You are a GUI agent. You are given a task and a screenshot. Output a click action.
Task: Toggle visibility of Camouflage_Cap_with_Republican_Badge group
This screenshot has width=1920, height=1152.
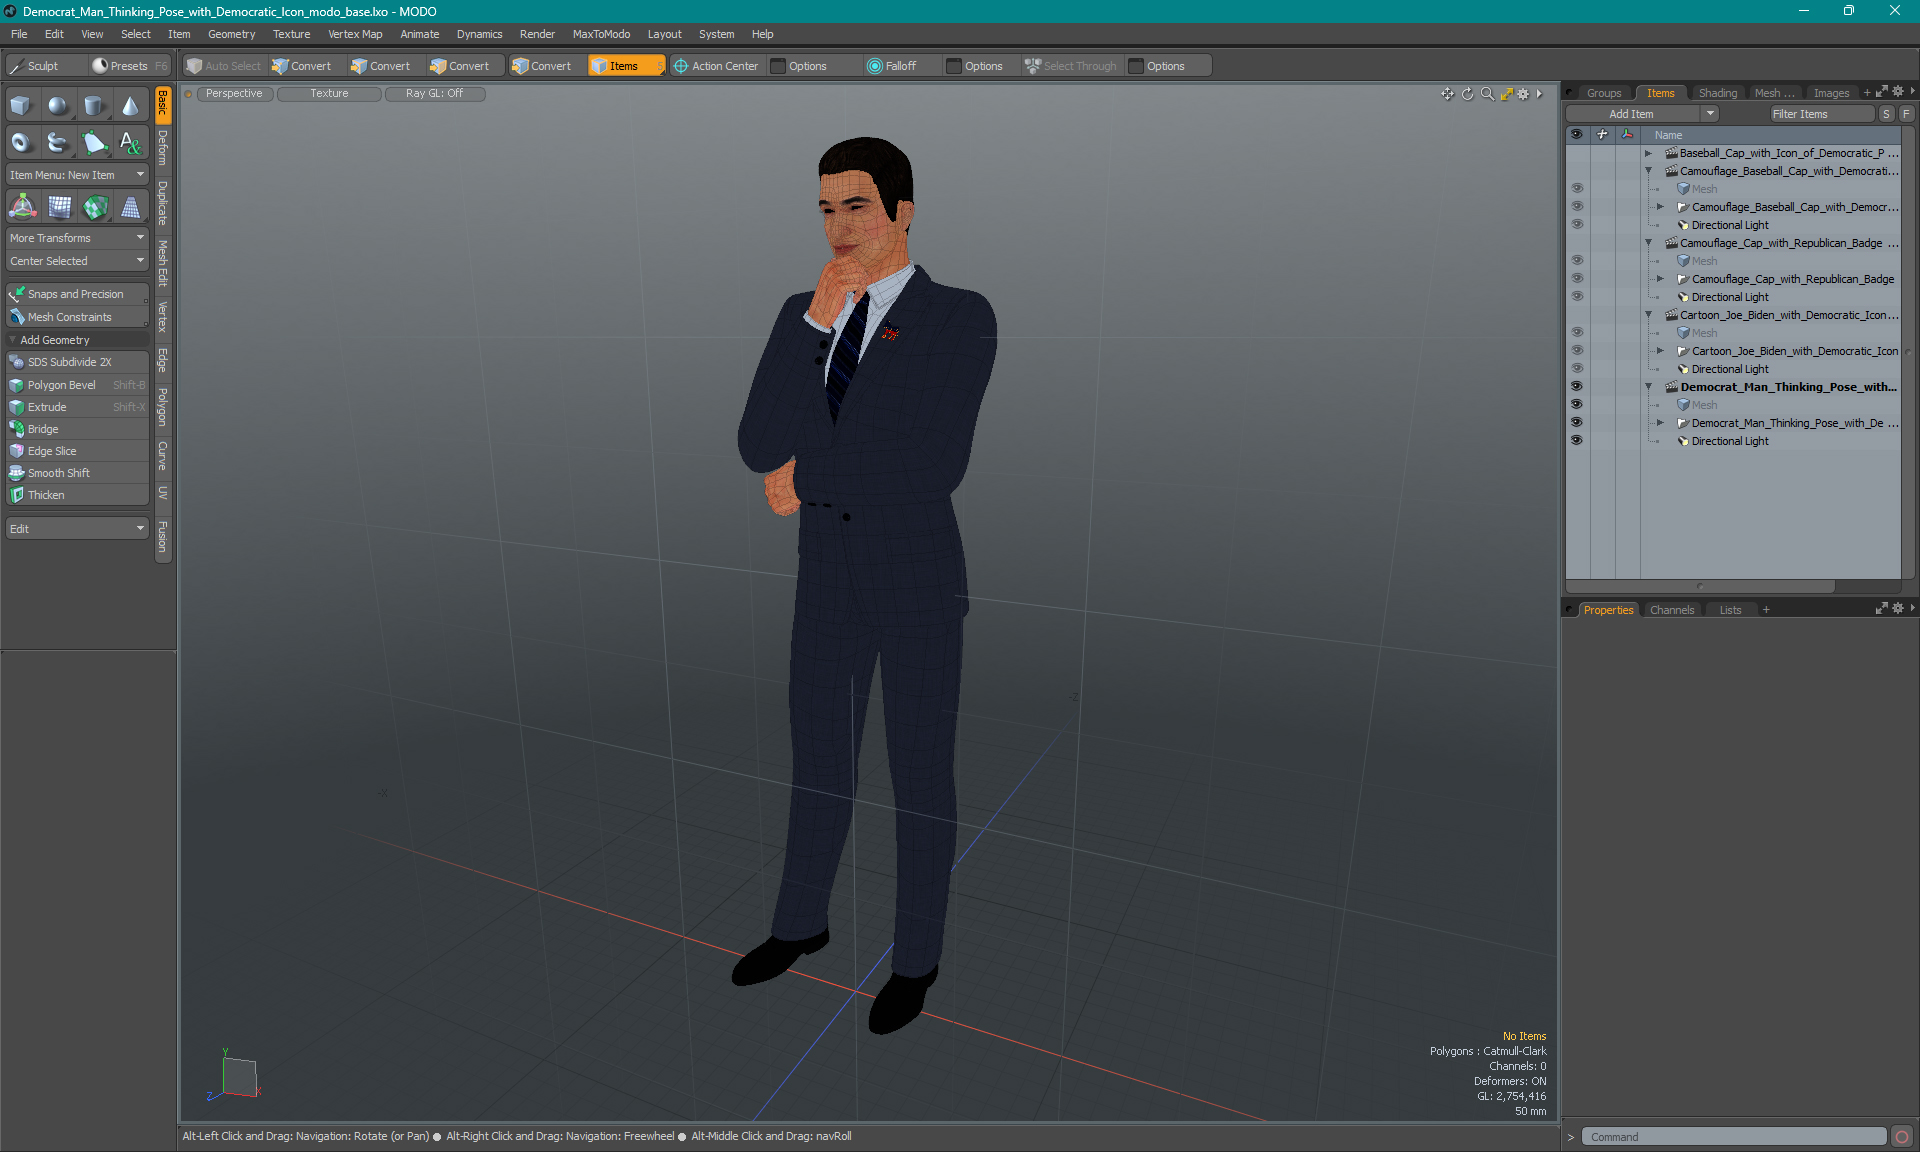(1577, 278)
